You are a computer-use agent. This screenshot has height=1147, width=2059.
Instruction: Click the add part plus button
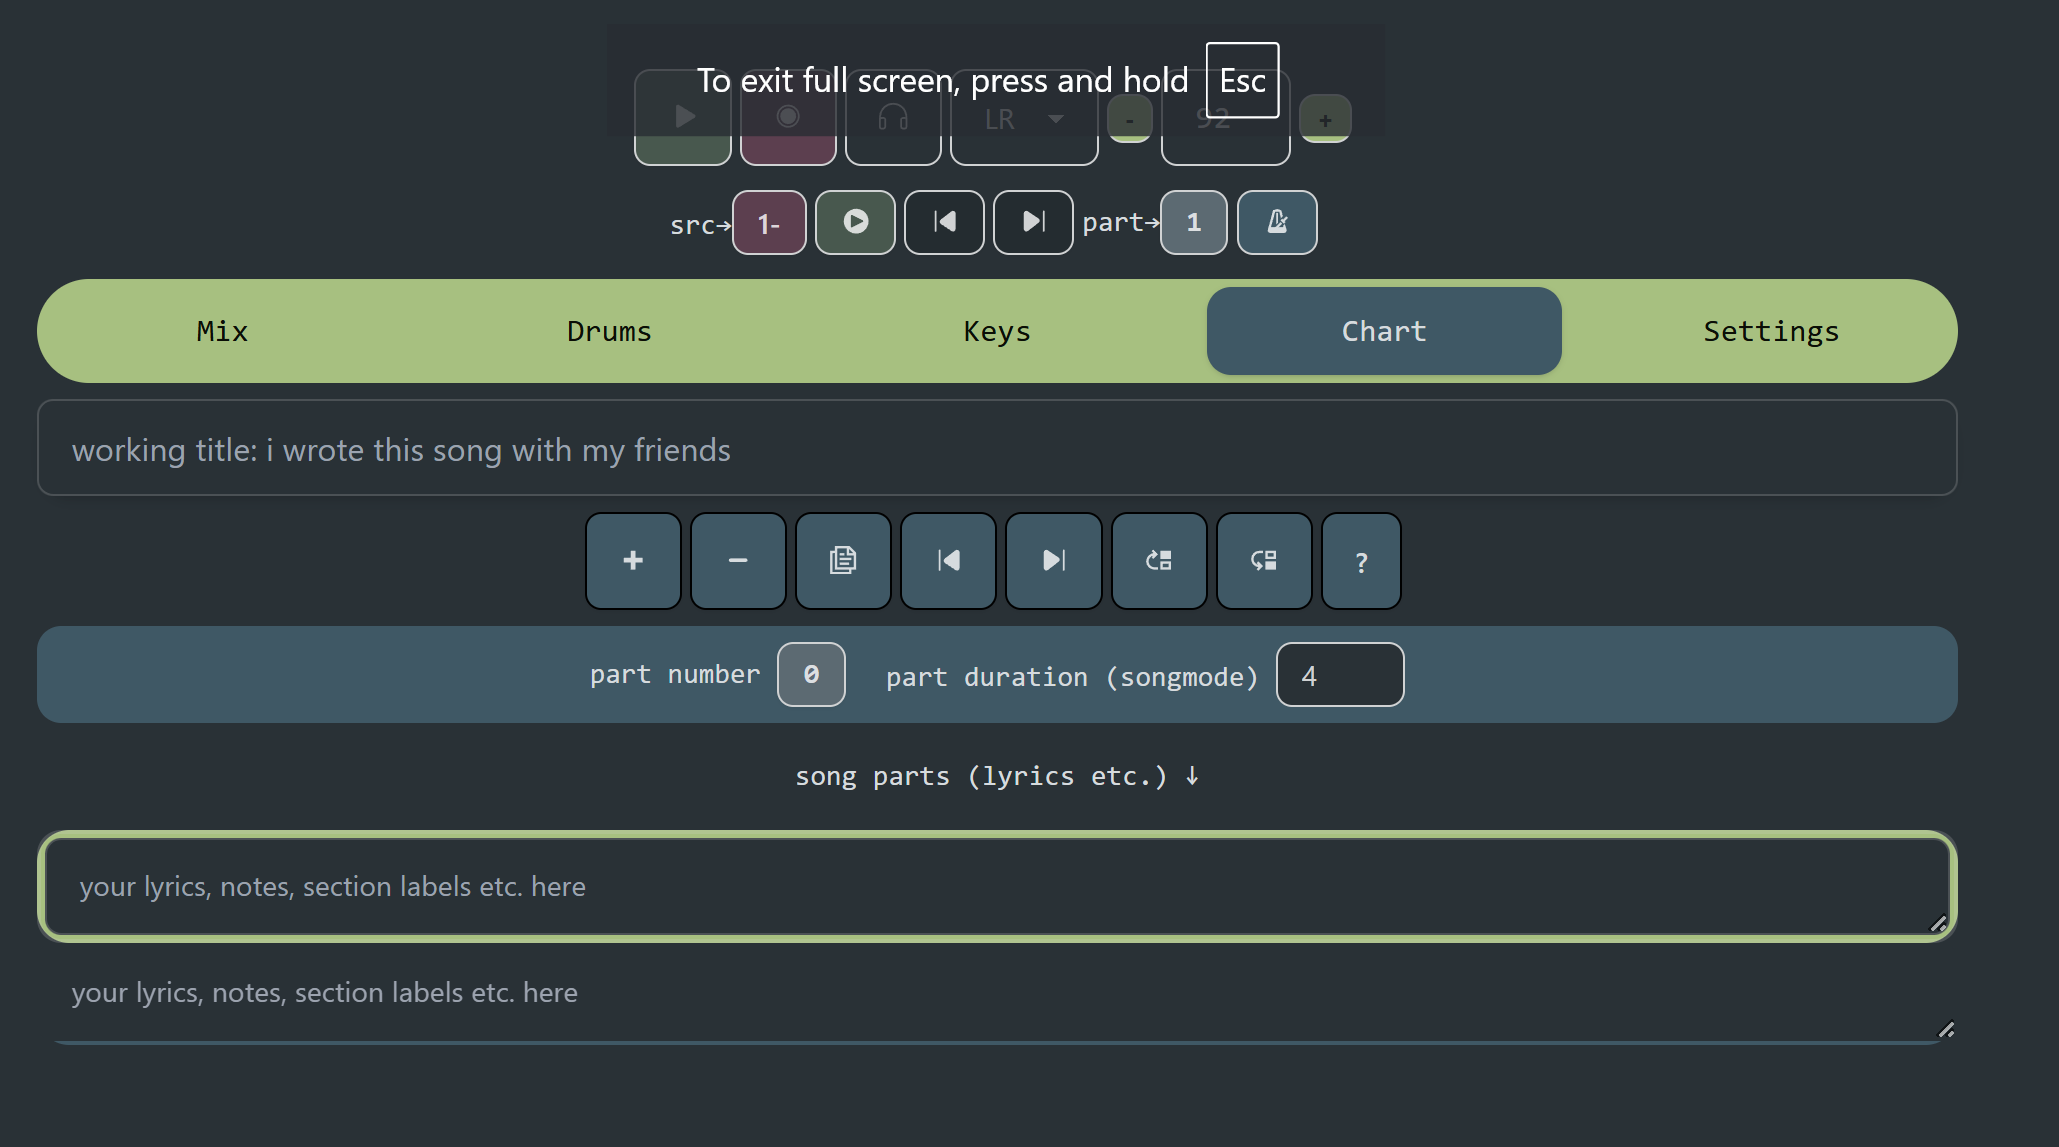633,561
